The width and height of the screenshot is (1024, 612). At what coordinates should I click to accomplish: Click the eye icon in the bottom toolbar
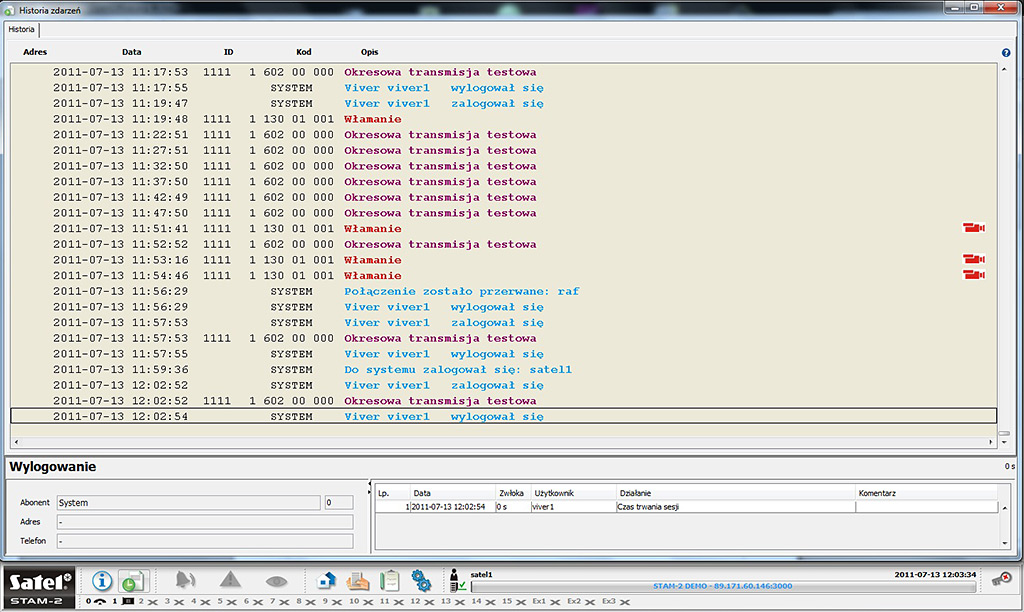pos(276,581)
